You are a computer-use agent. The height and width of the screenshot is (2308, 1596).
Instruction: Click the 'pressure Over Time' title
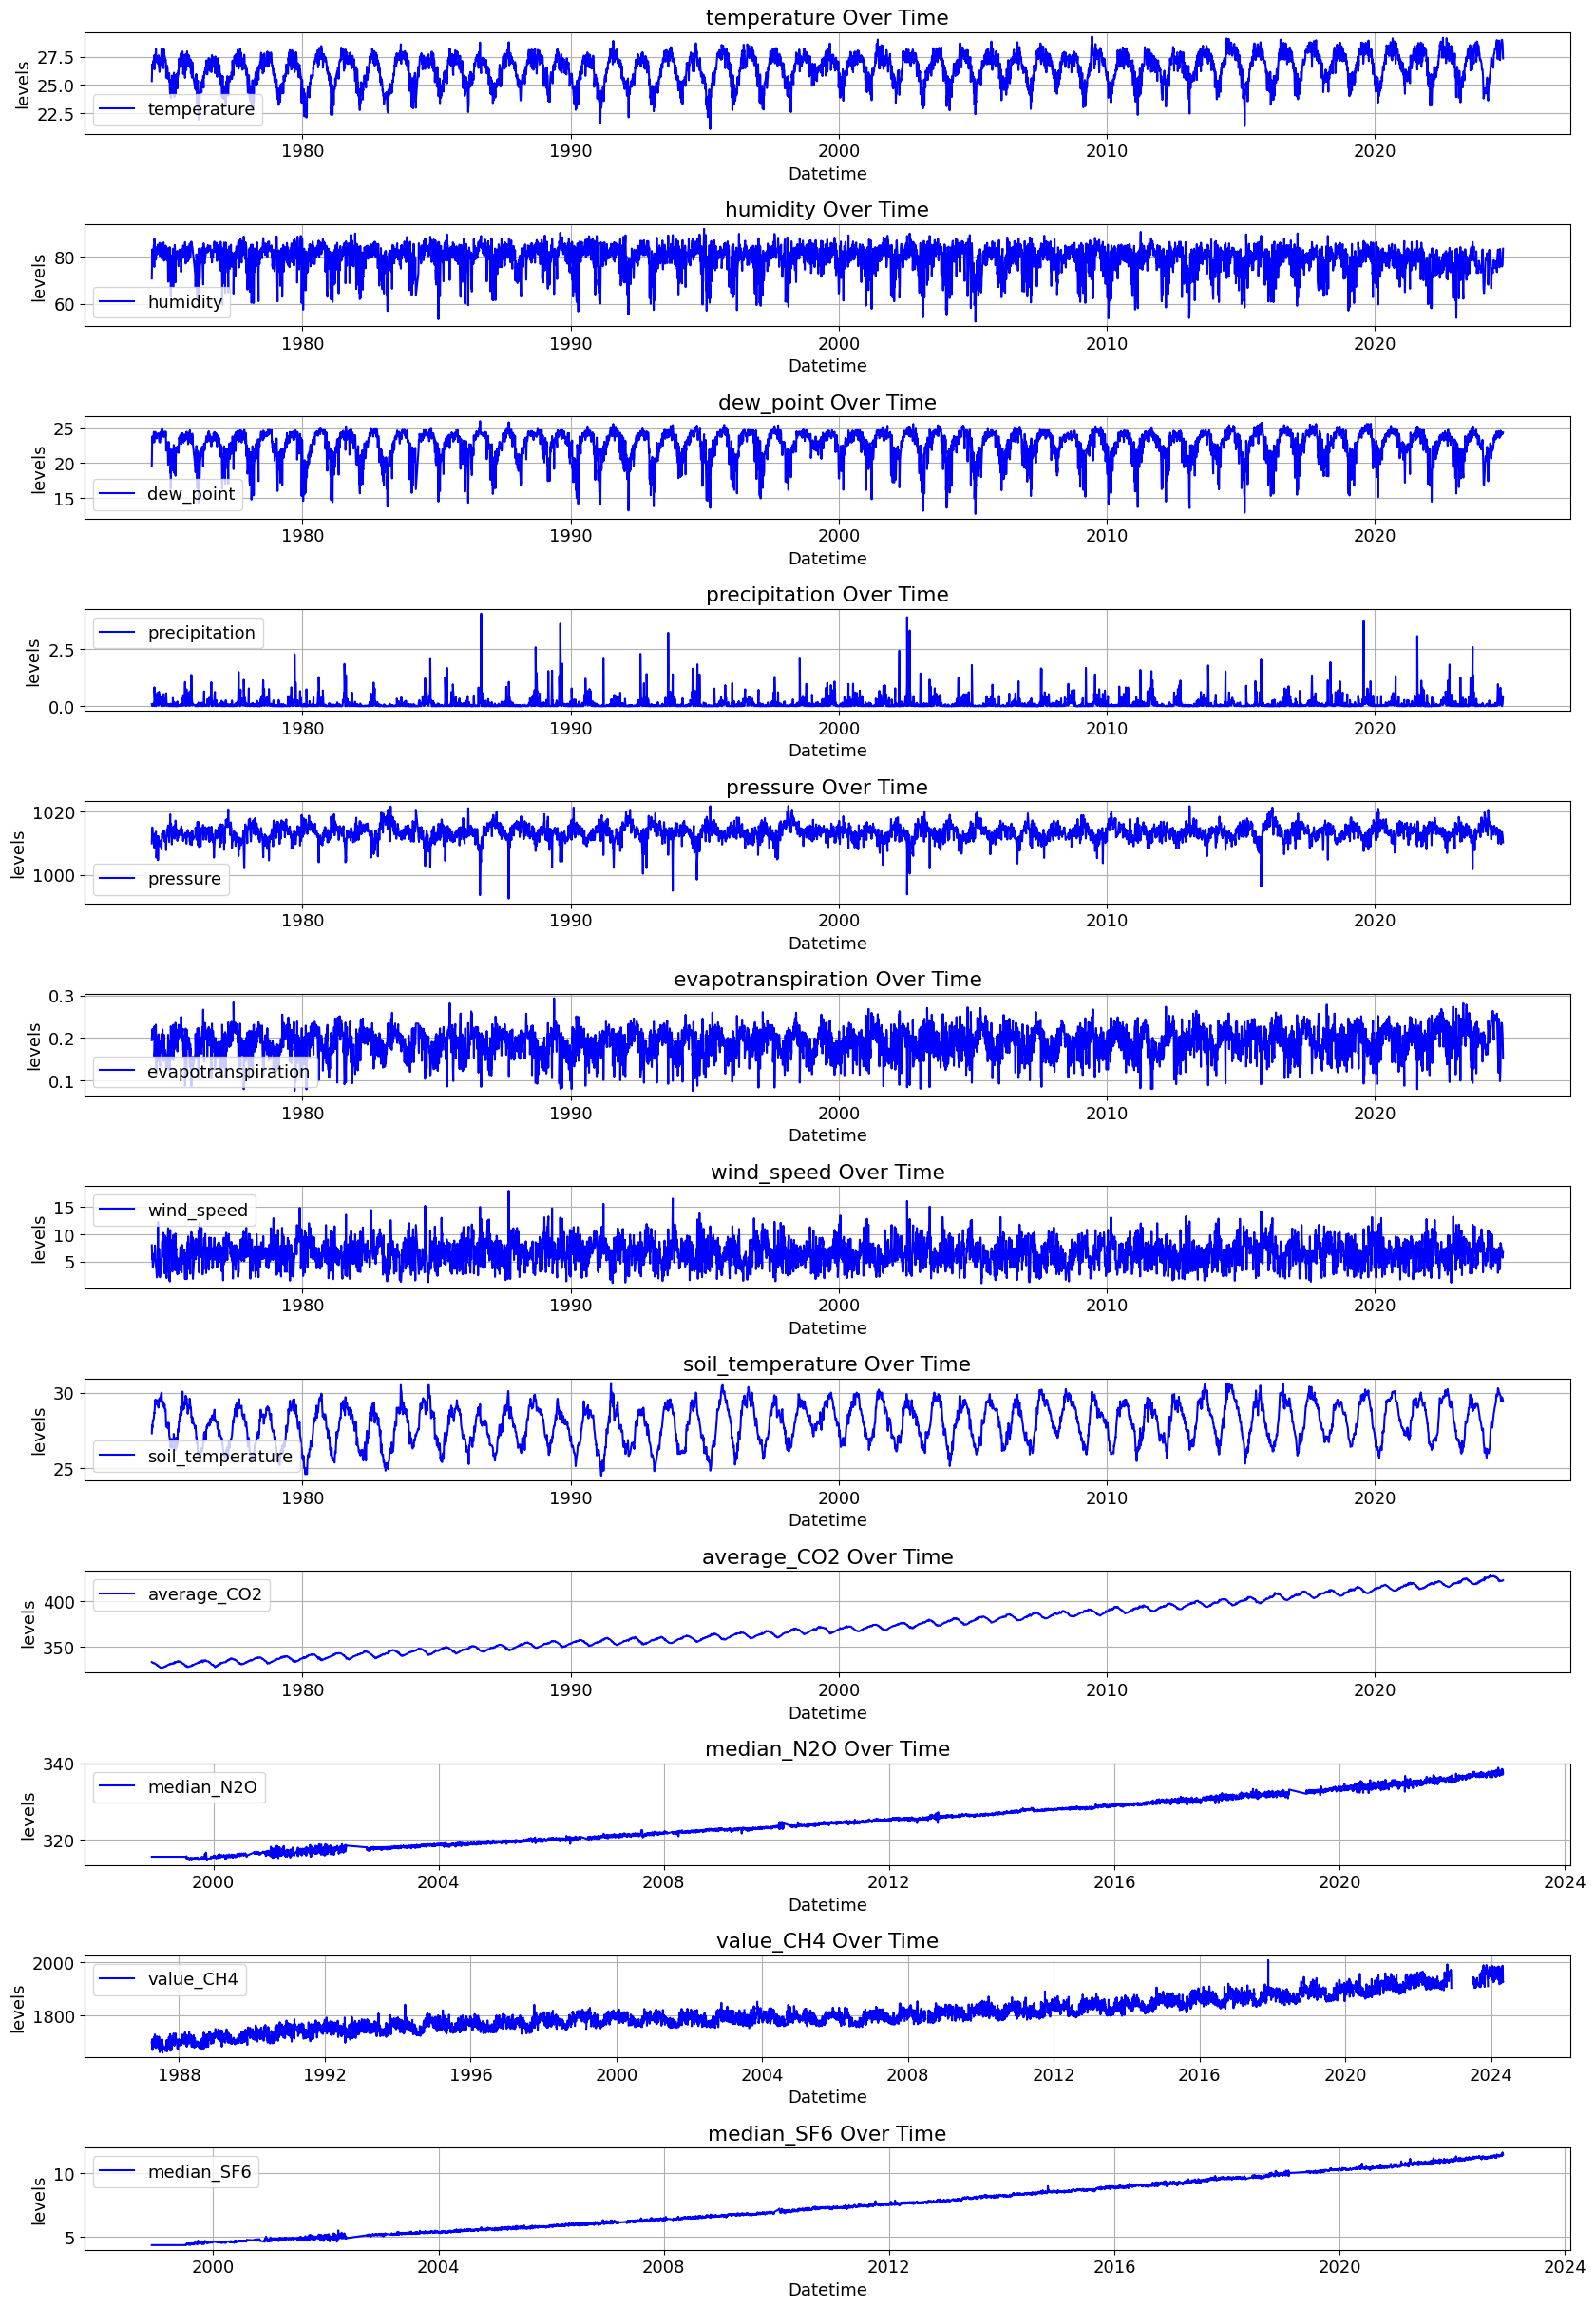point(826,788)
